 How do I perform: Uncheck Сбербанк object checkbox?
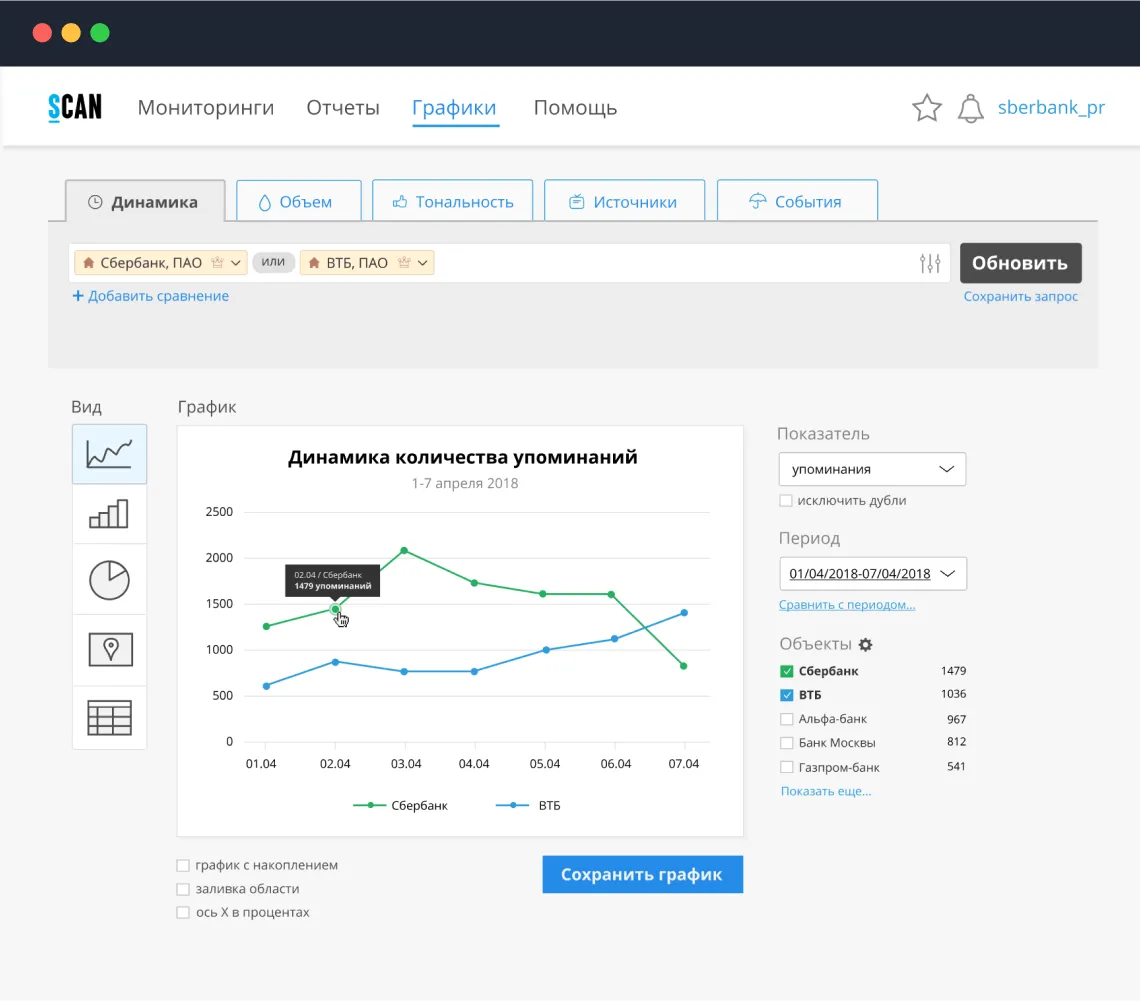787,671
